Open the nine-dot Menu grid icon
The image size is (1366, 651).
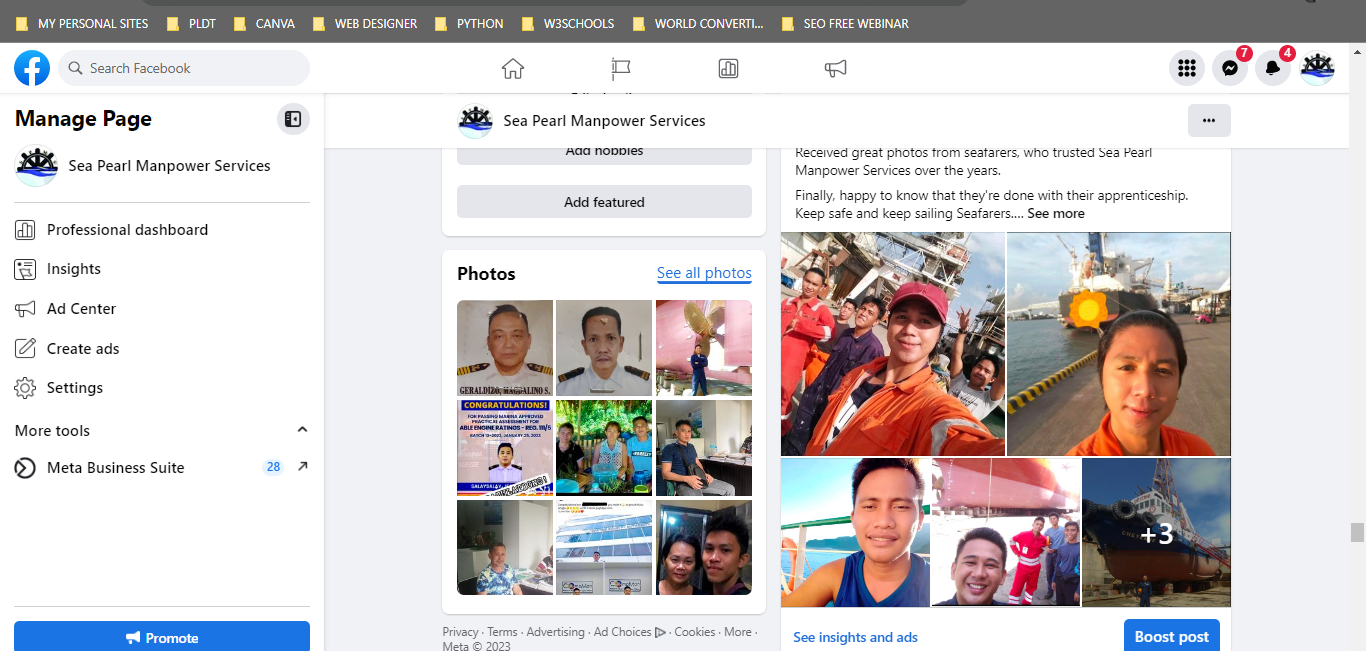coord(1187,68)
